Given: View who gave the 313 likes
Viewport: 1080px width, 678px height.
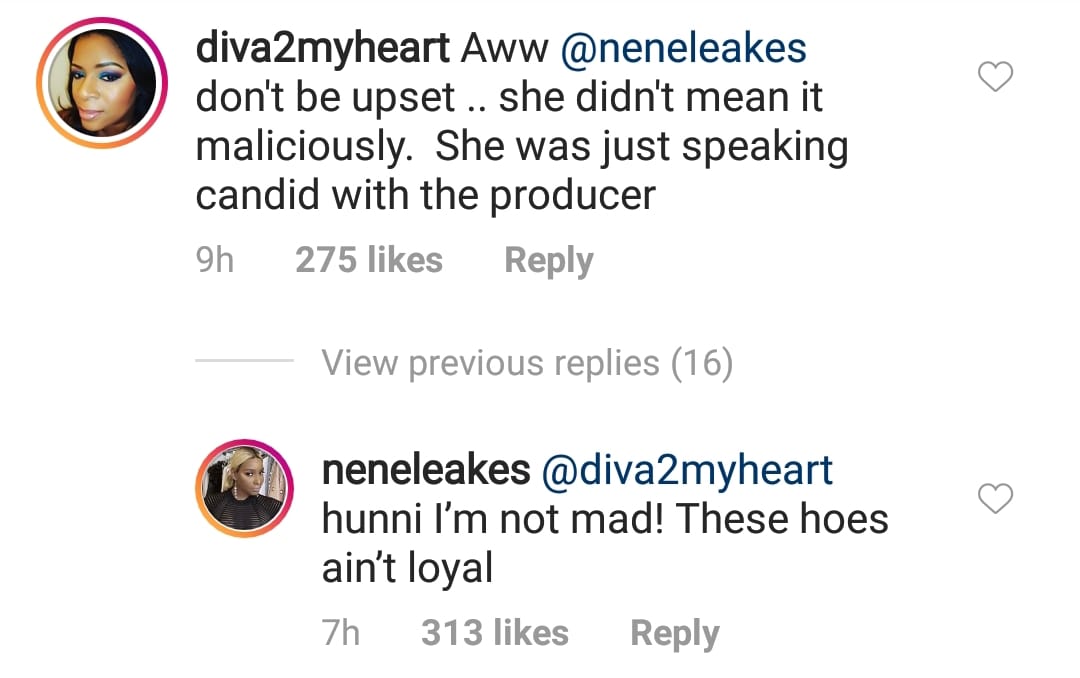Looking at the screenshot, I should coord(495,633).
